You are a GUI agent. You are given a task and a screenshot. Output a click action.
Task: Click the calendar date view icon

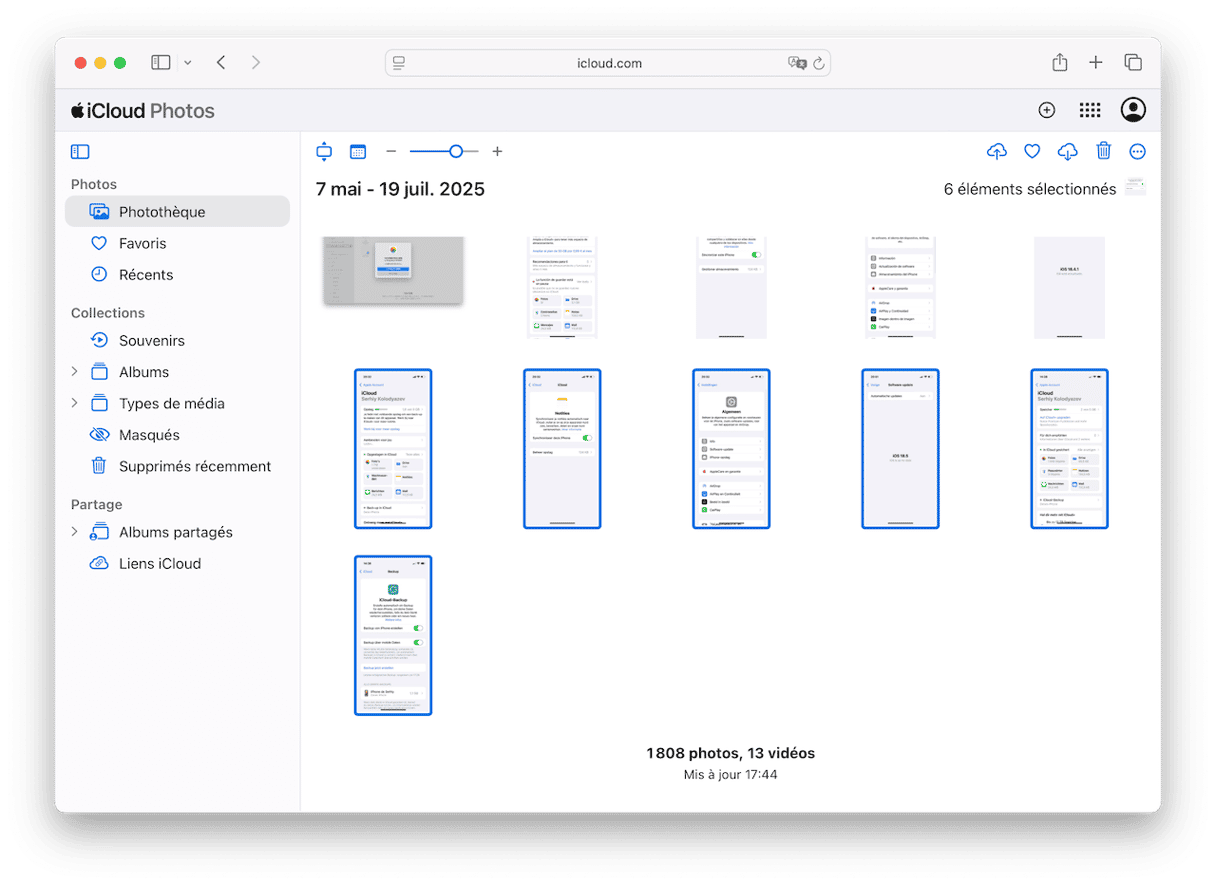click(x=358, y=152)
